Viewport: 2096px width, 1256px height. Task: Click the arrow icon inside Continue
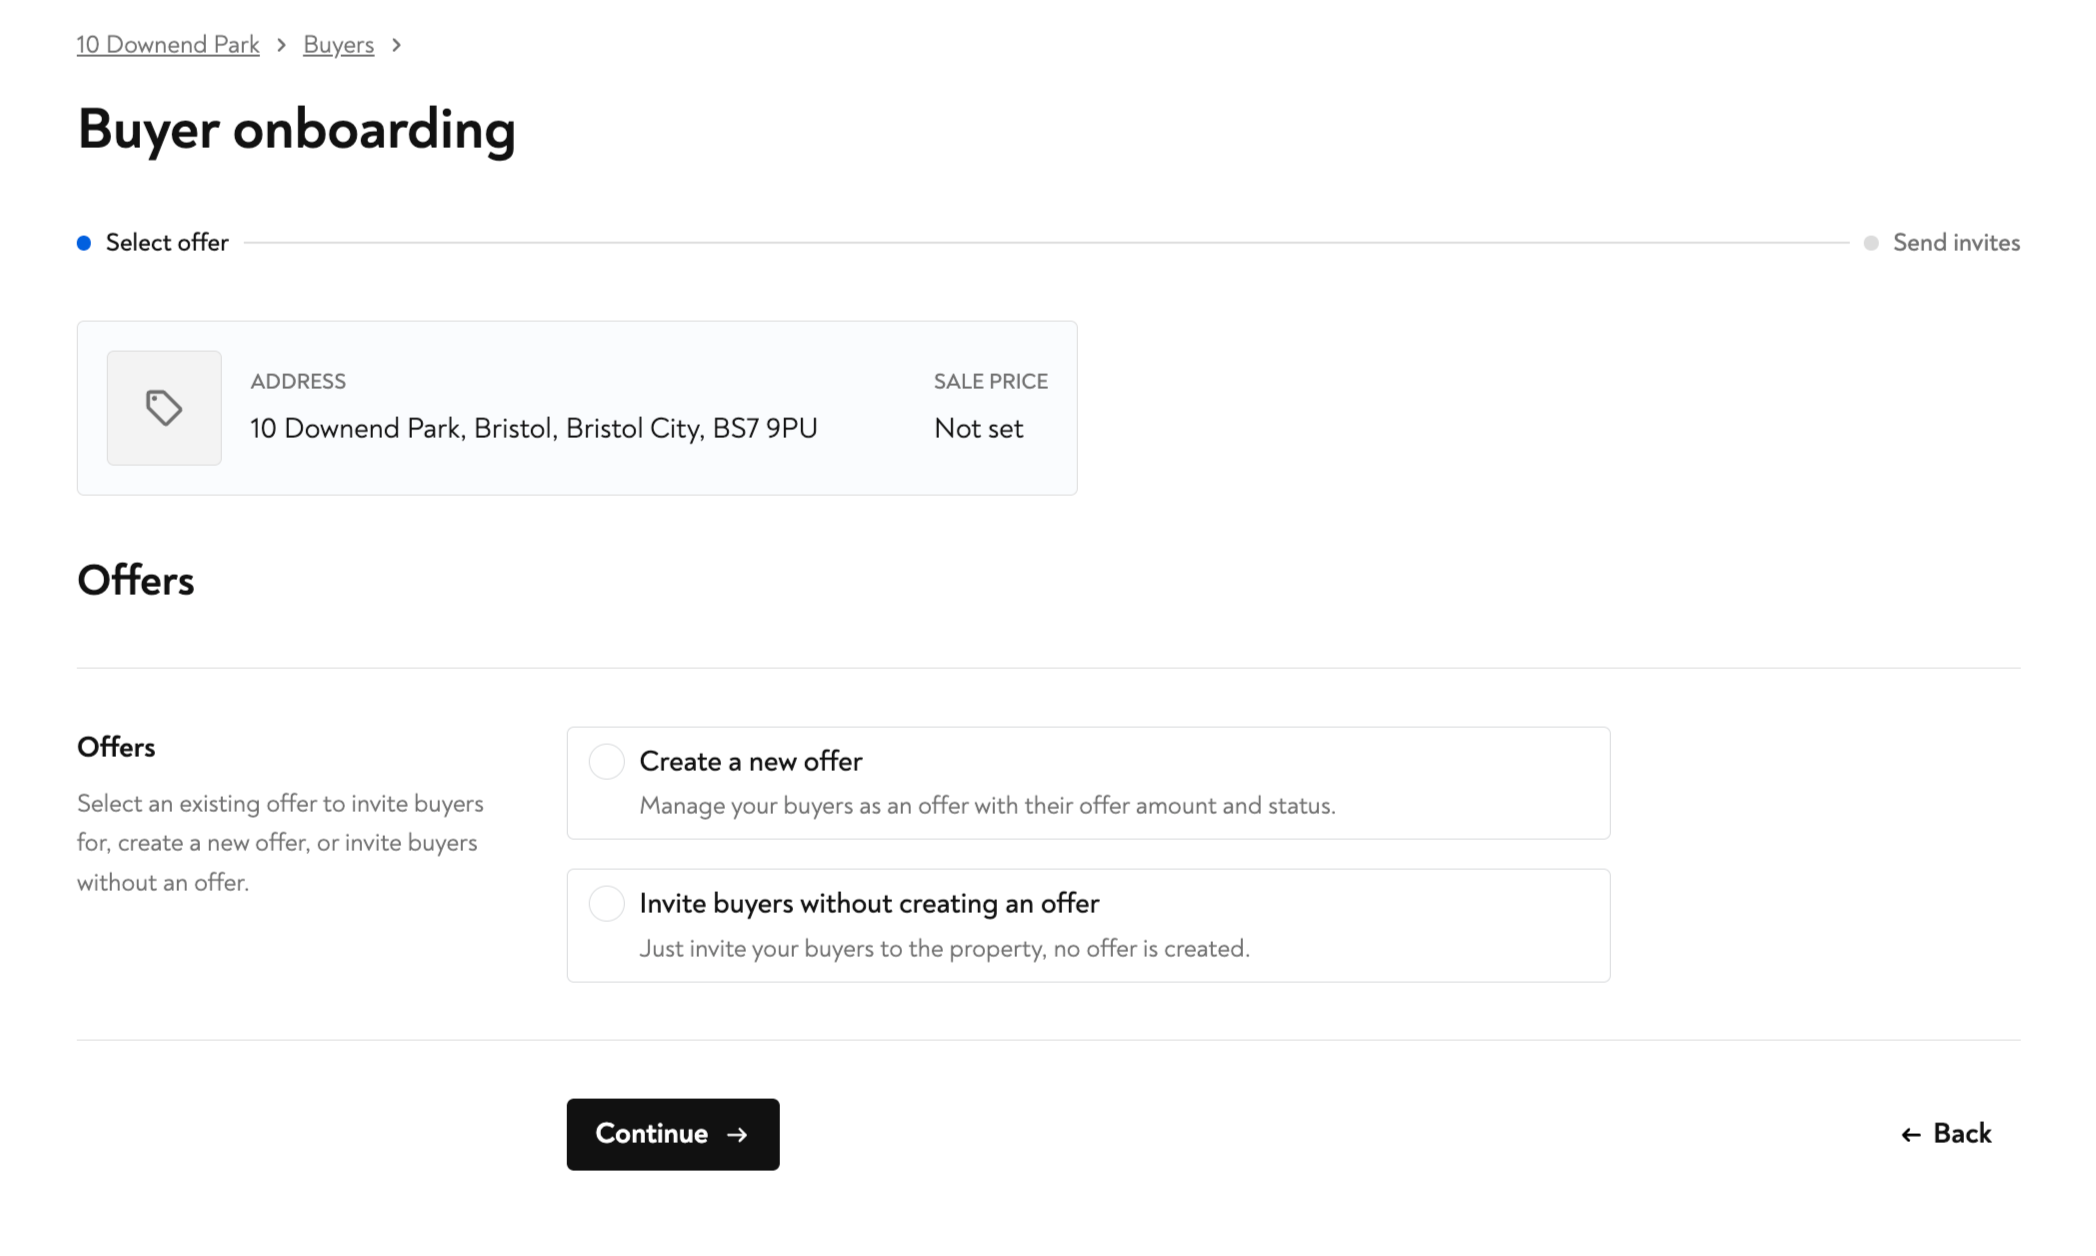click(x=737, y=1135)
